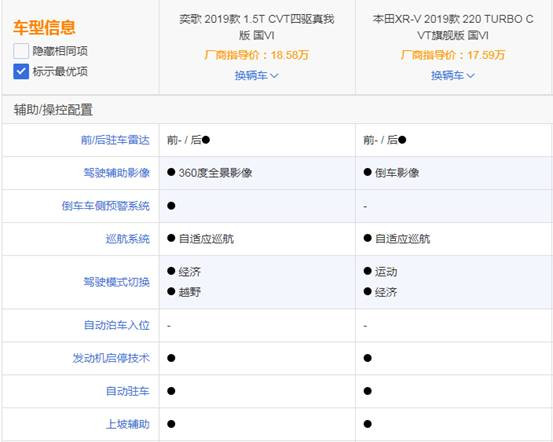553x442 pixels.
Task: Open the 自动驻车 spec link
Action: pyautogui.click(x=128, y=391)
